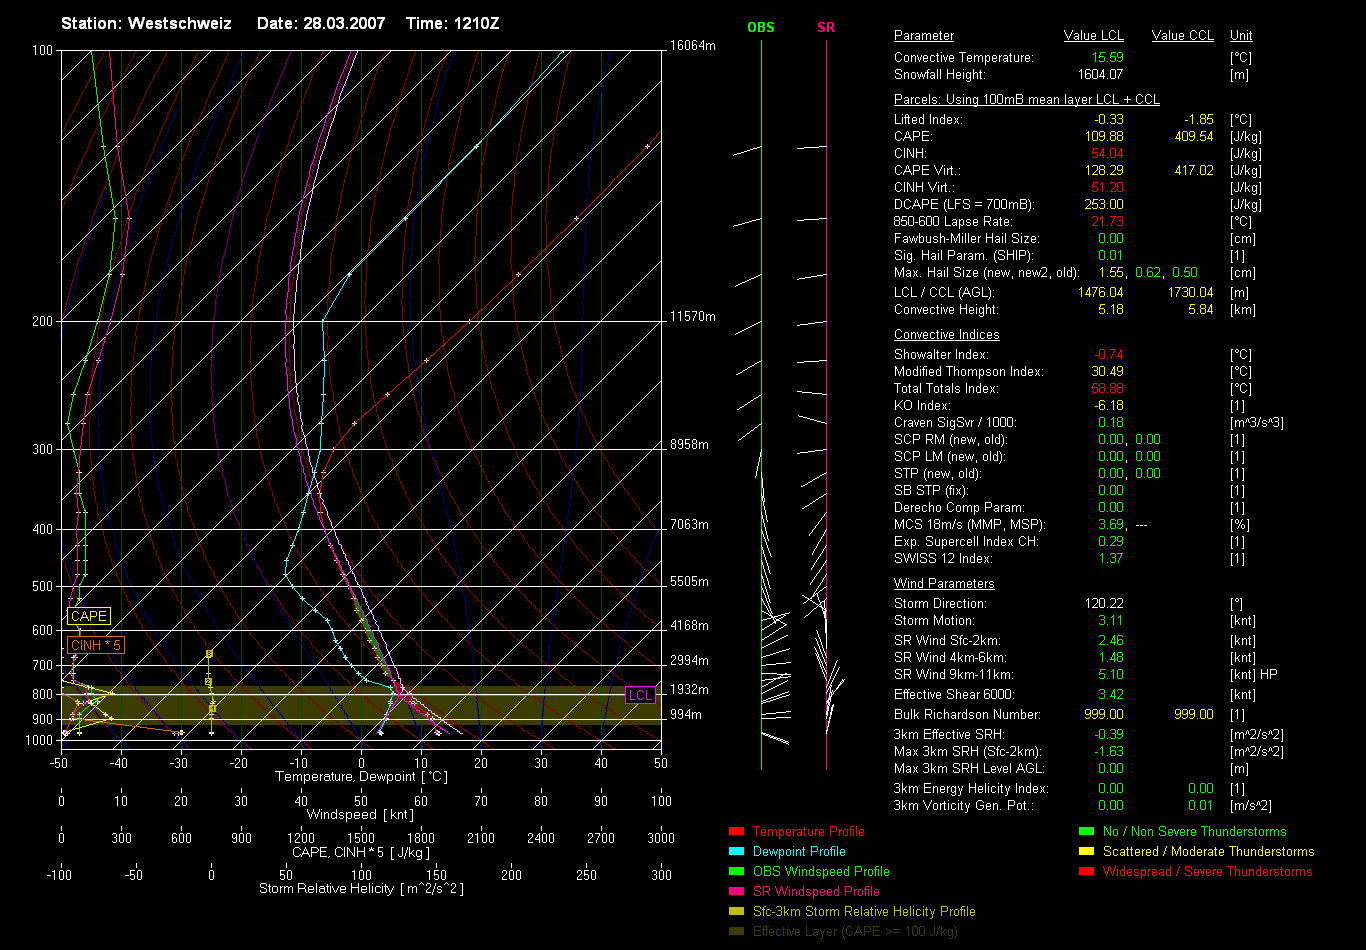1366x950 pixels.
Task: Click the Value LCL column header
Action: pos(1093,36)
